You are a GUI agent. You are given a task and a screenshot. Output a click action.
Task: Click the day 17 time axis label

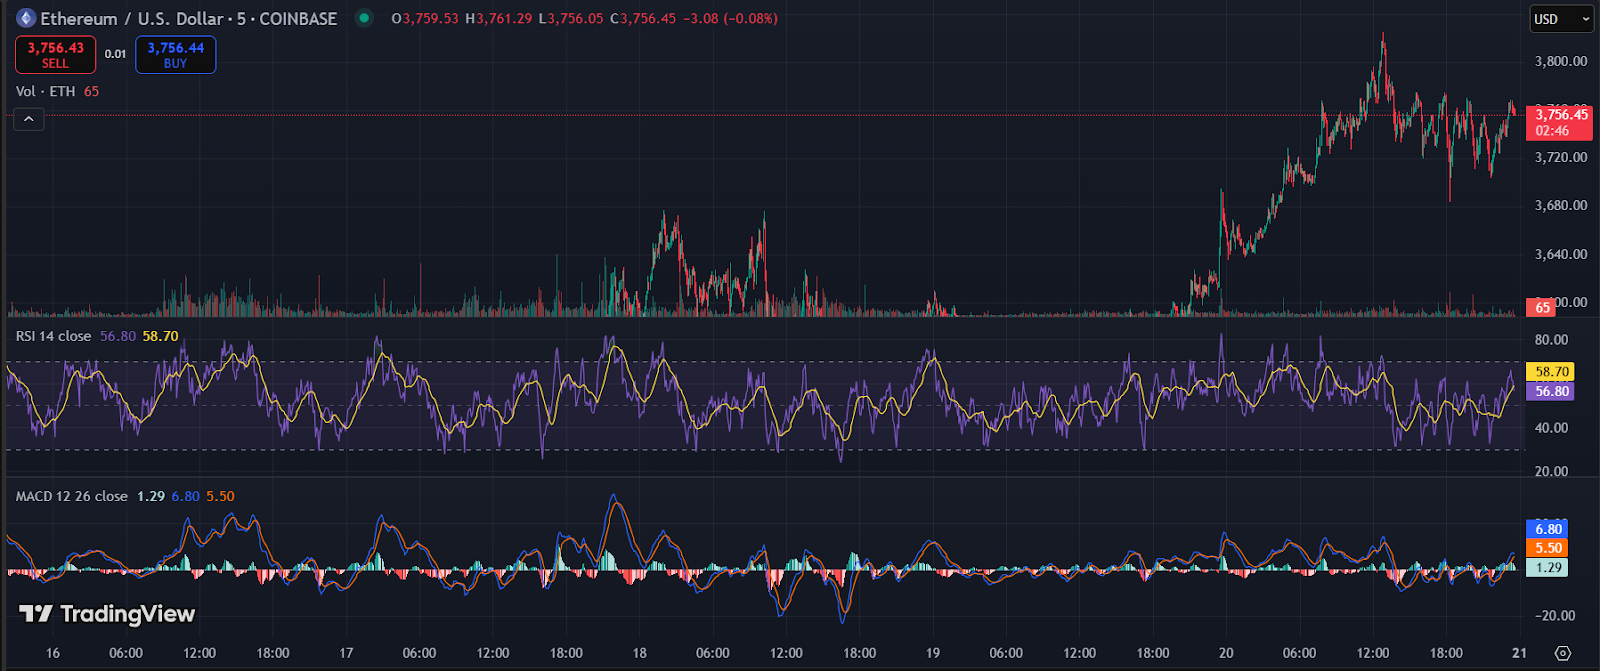click(x=346, y=653)
